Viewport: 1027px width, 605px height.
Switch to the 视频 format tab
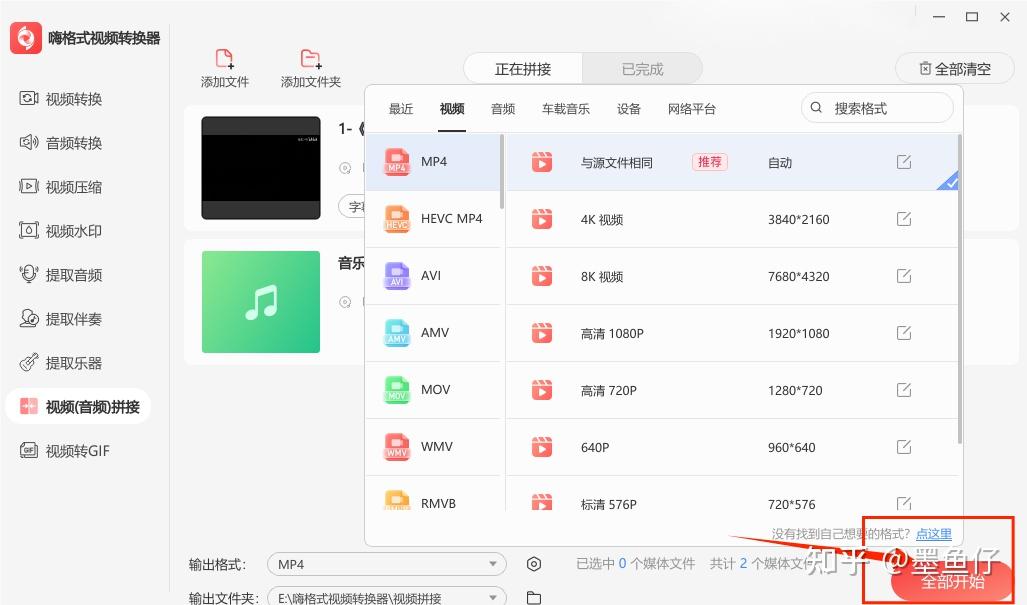click(x=452, y=109)
